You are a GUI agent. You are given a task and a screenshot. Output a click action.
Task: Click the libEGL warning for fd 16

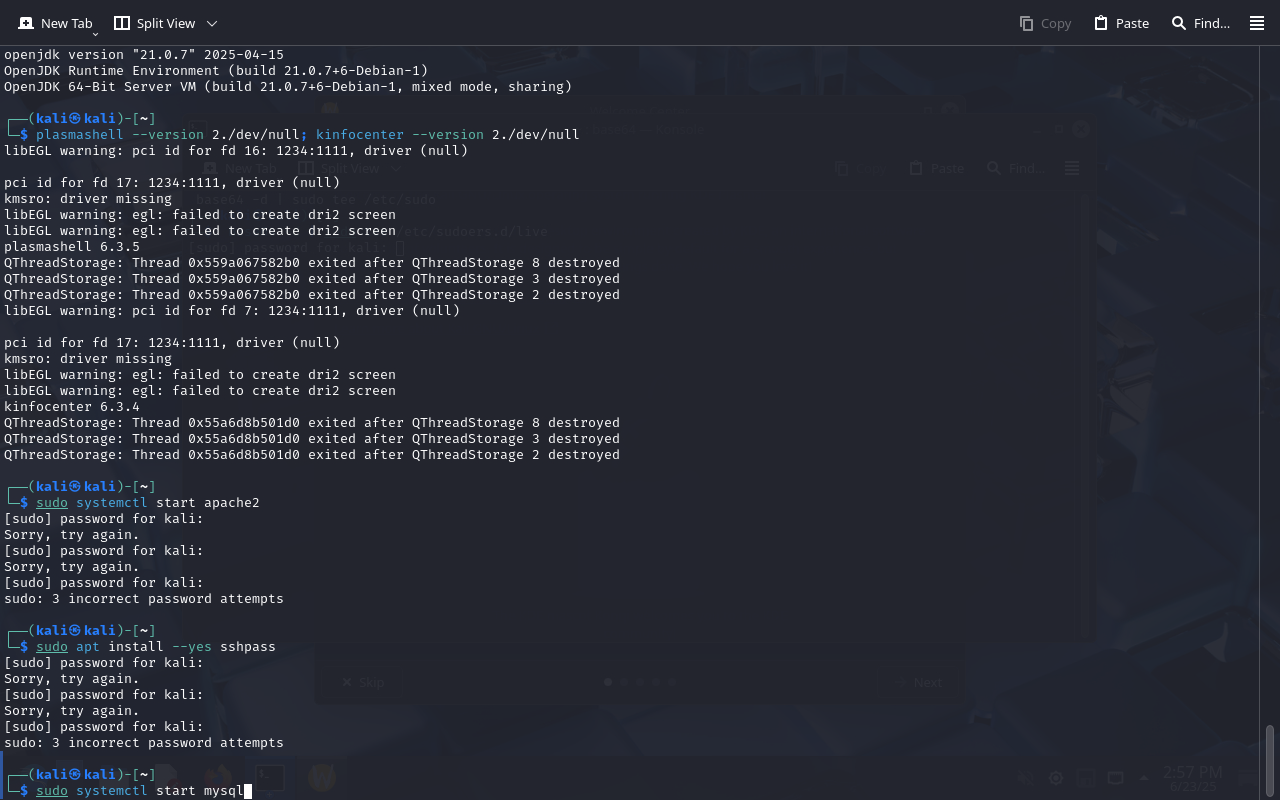tap(236, 151)
